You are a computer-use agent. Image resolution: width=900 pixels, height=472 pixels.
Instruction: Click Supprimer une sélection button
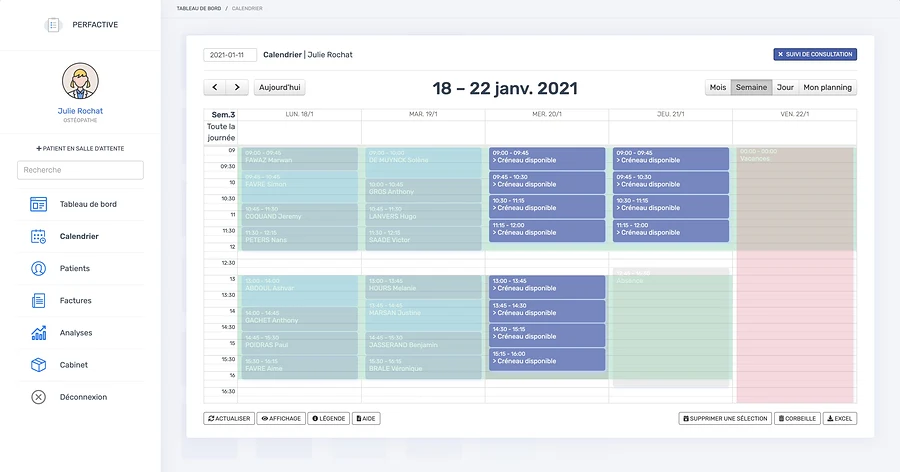tap(725, 419)
